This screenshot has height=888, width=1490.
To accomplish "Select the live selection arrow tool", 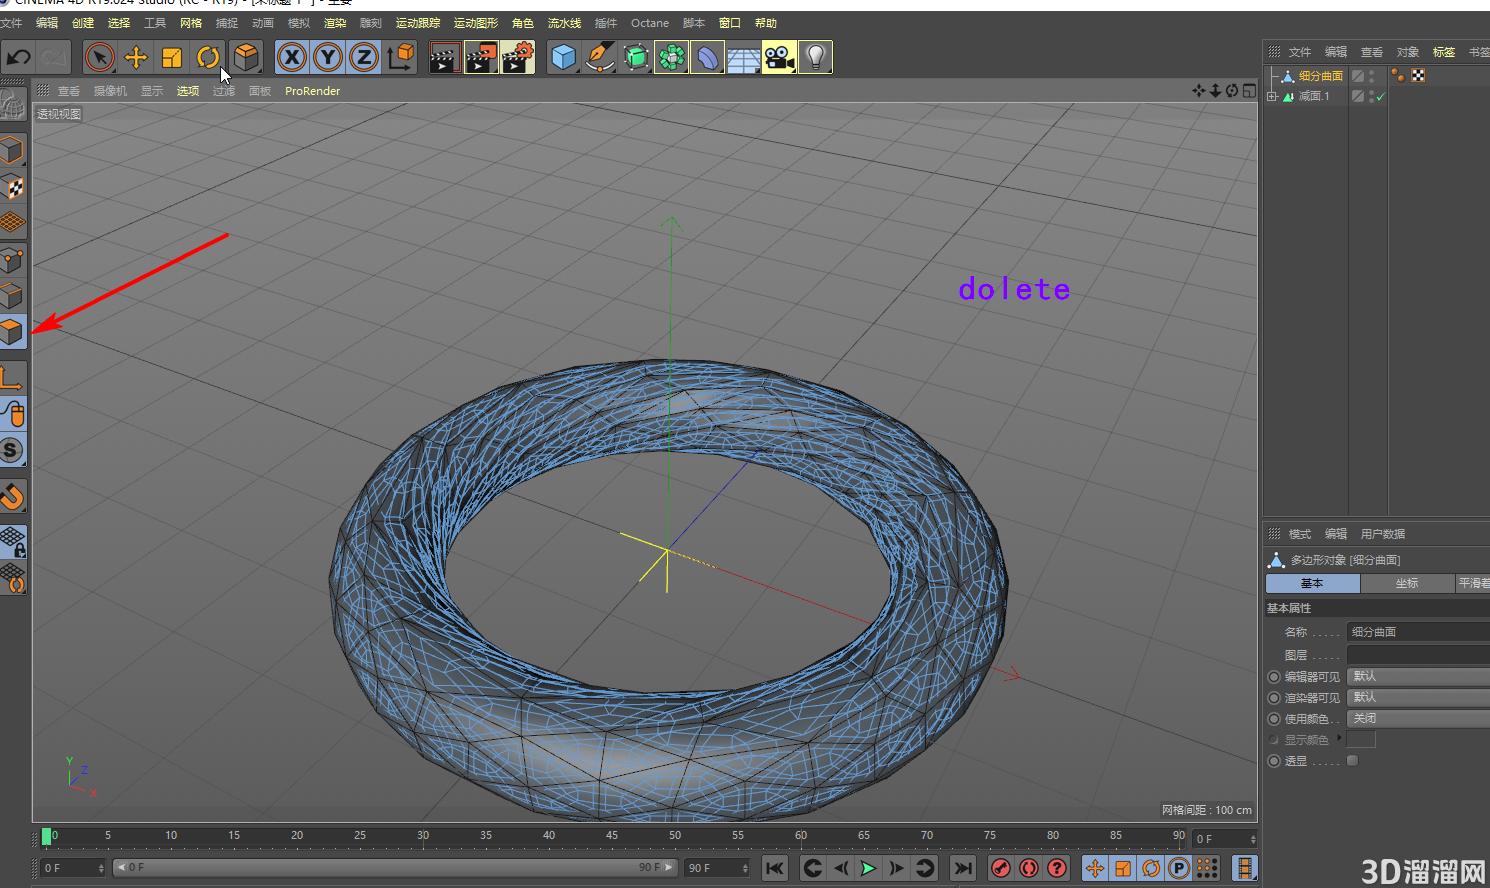I will coord(99,57).
